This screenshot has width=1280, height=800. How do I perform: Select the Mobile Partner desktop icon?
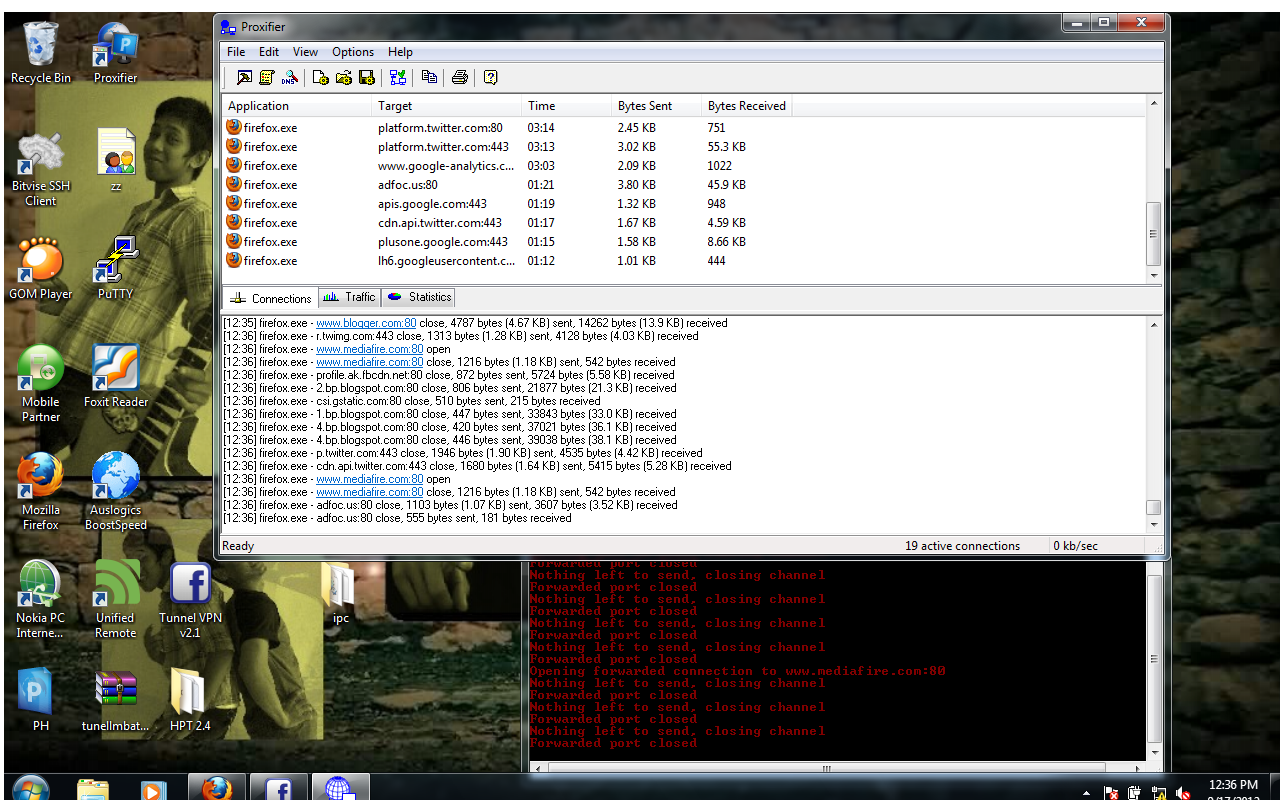41,385
